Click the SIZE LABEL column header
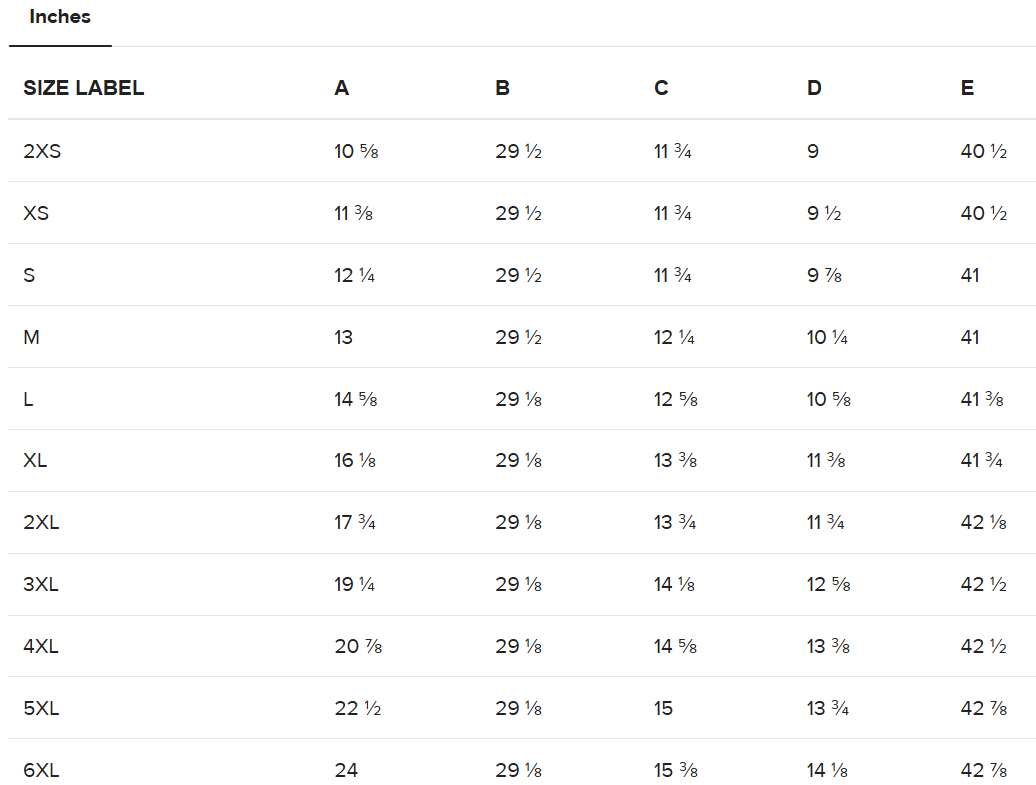 (84, 88)
